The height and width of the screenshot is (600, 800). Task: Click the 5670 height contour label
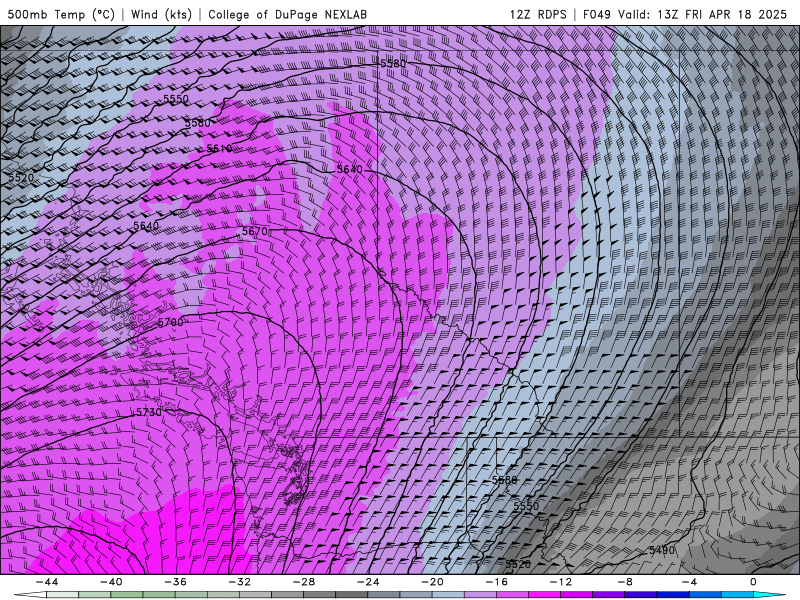pos(255,232)
